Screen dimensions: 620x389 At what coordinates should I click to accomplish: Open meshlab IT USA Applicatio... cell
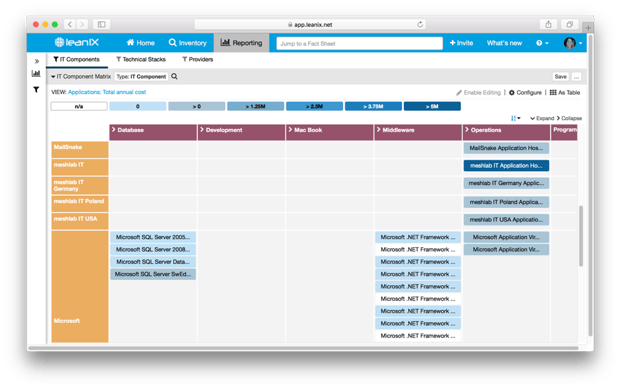[x=506, y=219]
